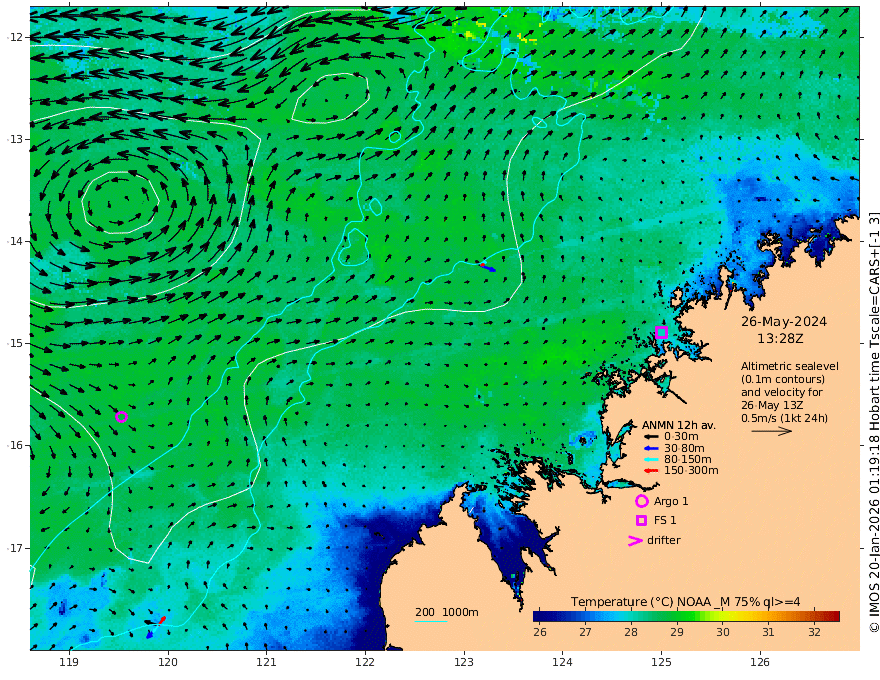
Task: Click the Argo 1 legend label
Action: (671, 501)
